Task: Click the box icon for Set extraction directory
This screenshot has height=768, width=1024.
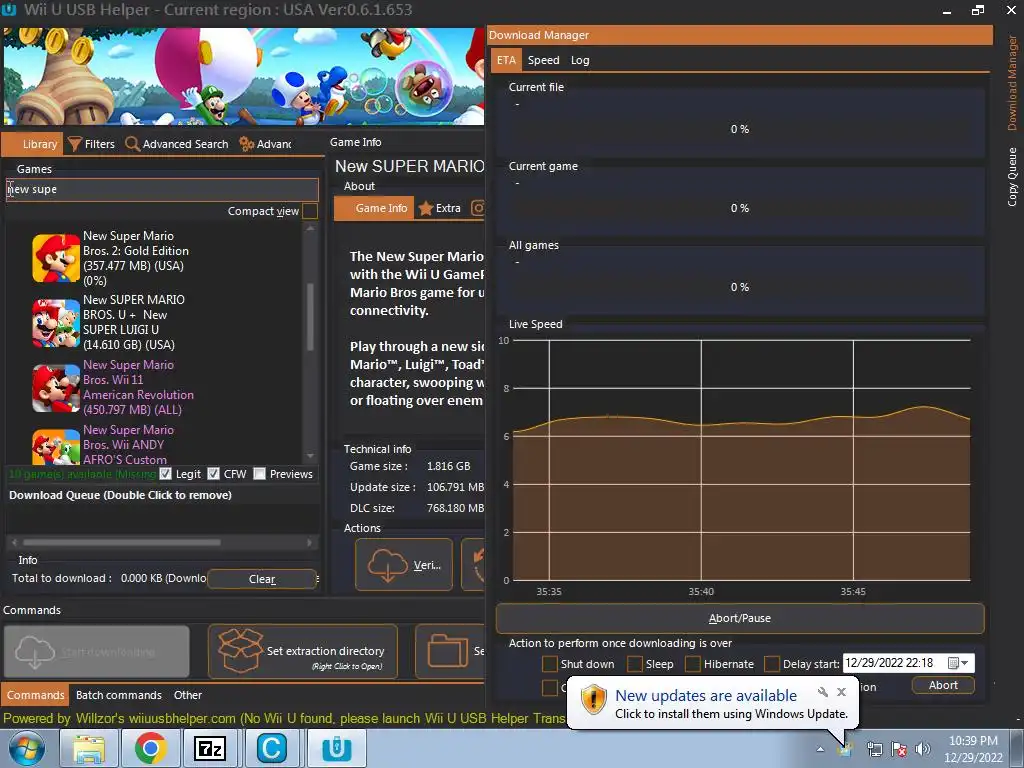Action: coord(240,650)
